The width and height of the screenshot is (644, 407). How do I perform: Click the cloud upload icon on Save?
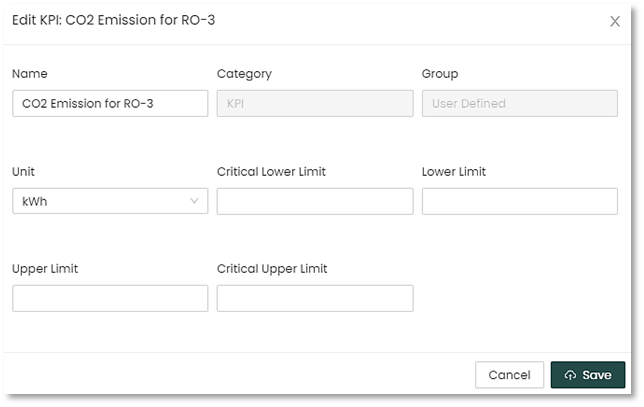click(570, 375)
